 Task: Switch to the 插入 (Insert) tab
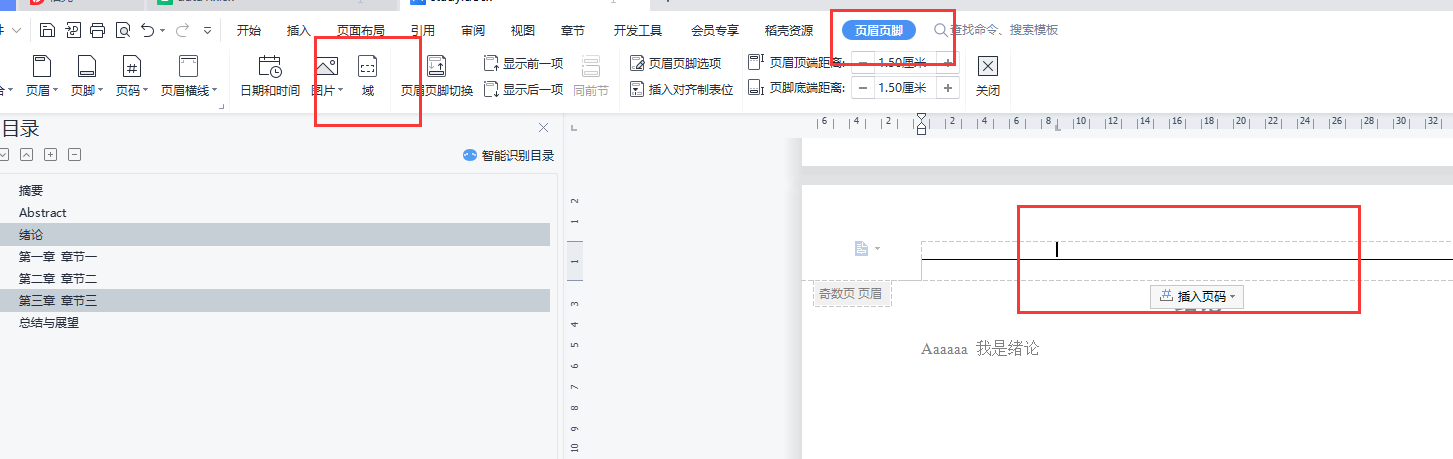tap(298, 30)
